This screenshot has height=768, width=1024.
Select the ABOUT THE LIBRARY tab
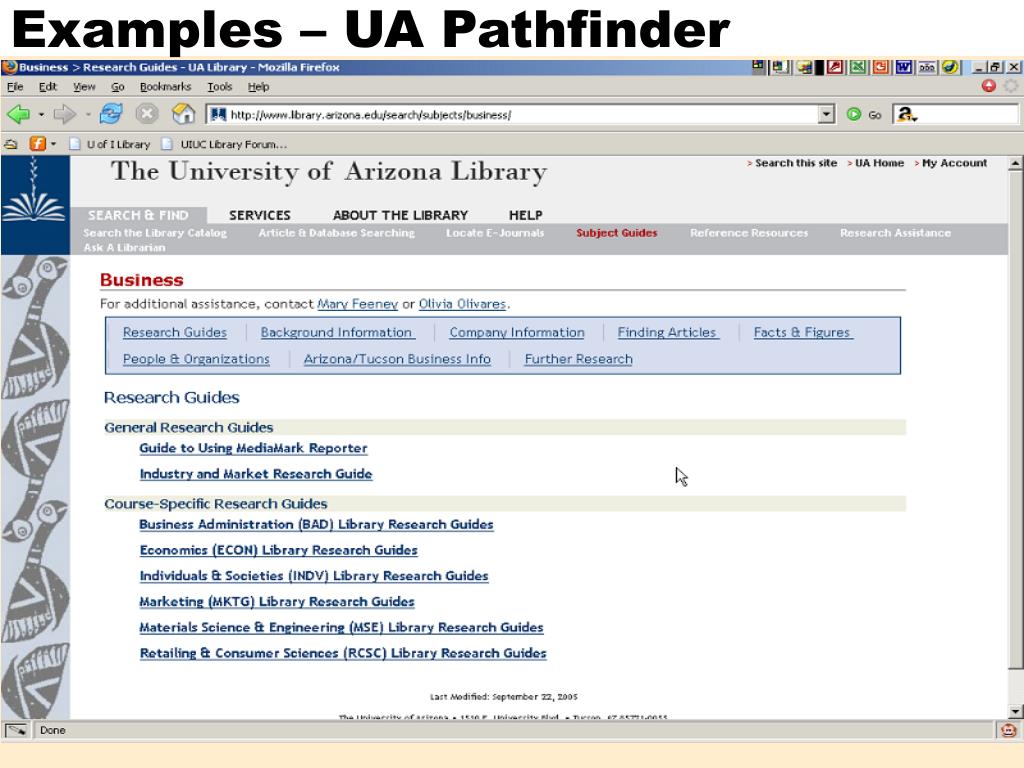400,216
